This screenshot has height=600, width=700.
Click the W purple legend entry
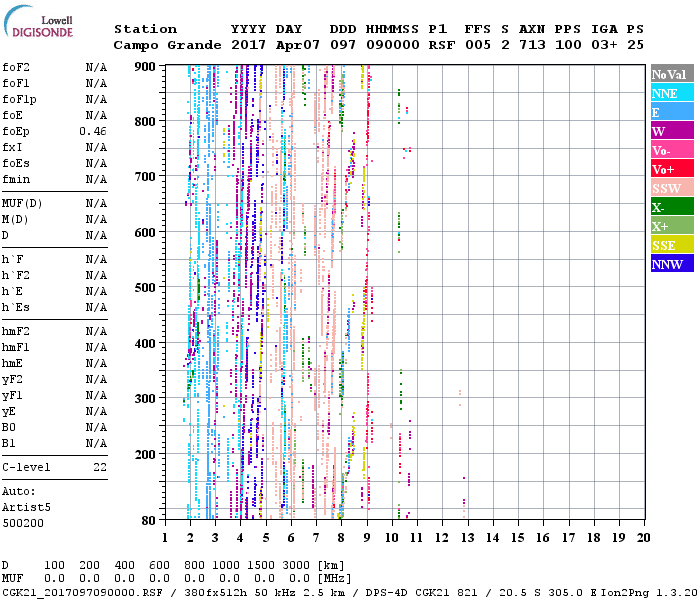[x=672, y=131]
